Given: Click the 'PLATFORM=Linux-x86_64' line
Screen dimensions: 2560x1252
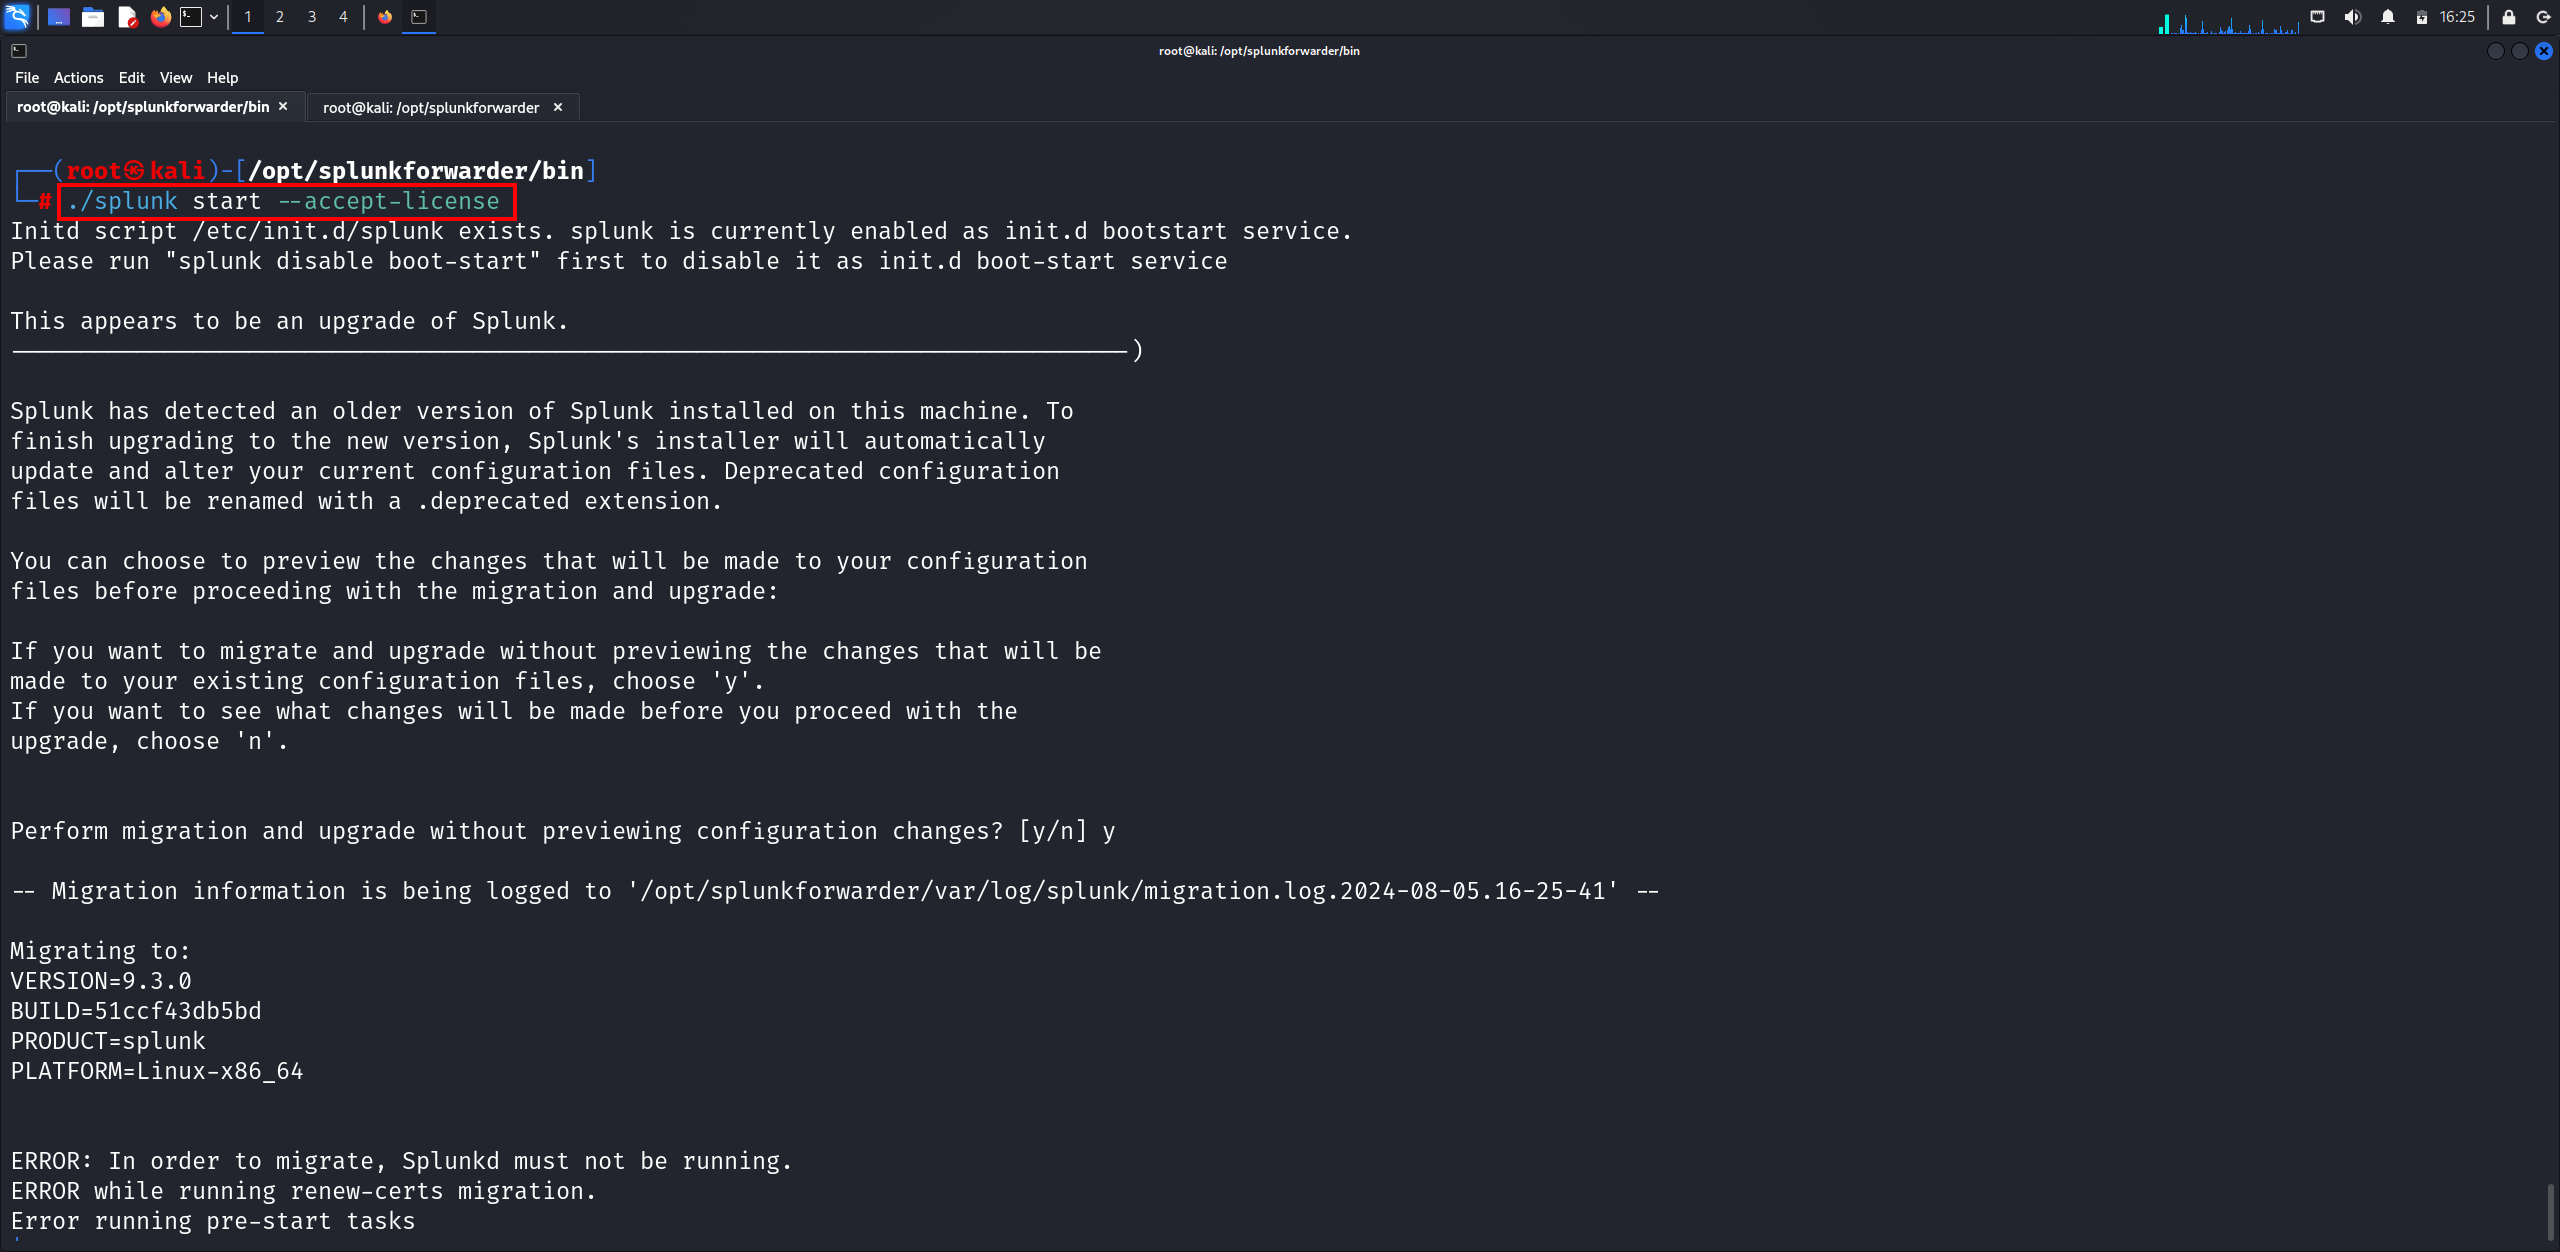Looking at the screenshot, I should click(157, 1072).
